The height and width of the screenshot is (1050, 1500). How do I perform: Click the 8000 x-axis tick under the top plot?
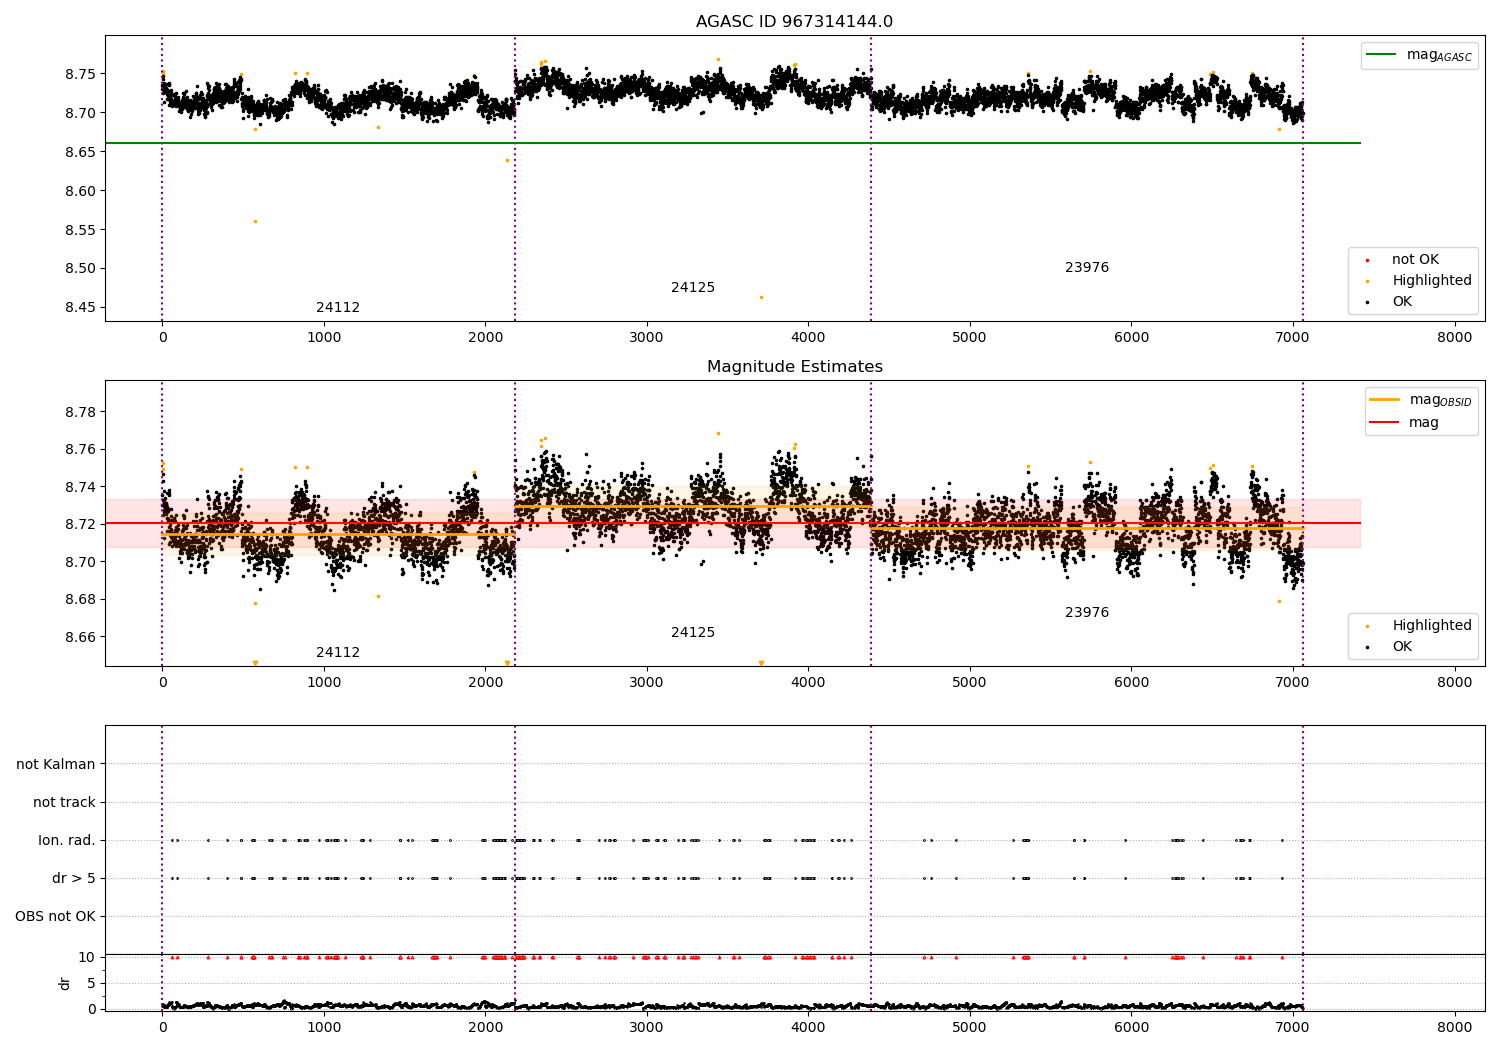1454,338
